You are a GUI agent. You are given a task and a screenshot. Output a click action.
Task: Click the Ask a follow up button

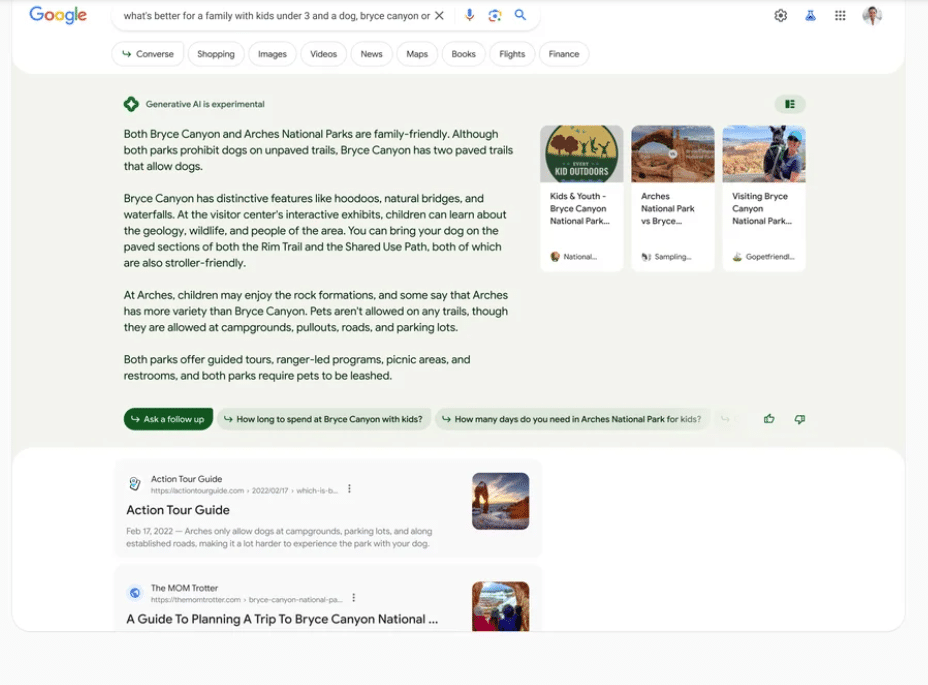pos(168,419)
